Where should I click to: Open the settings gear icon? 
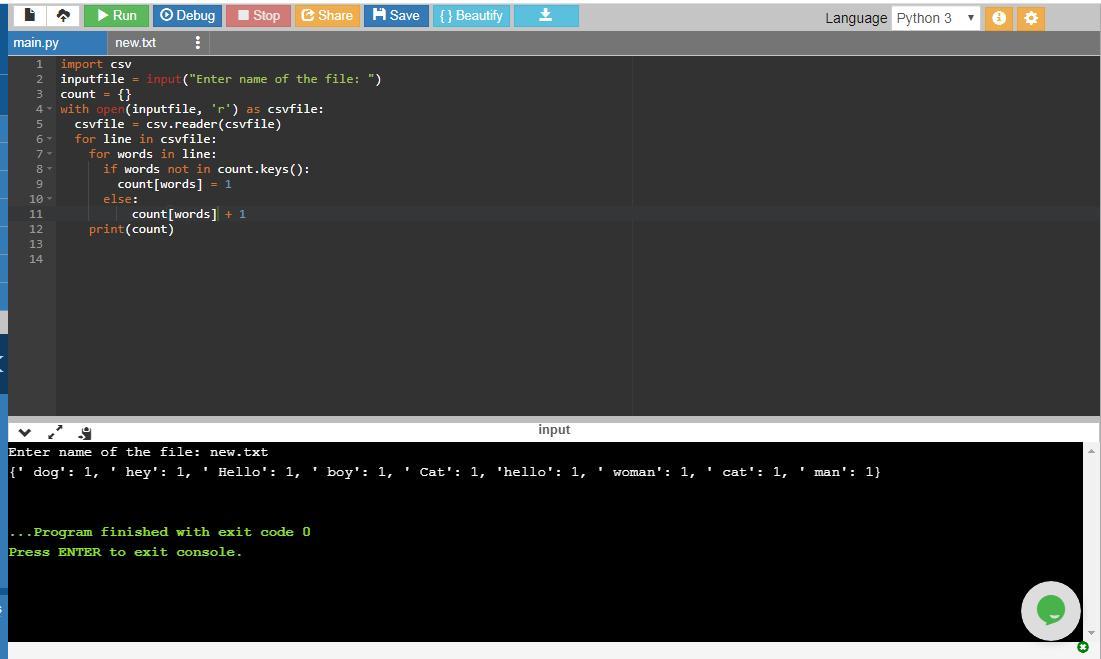(1031, 18)
